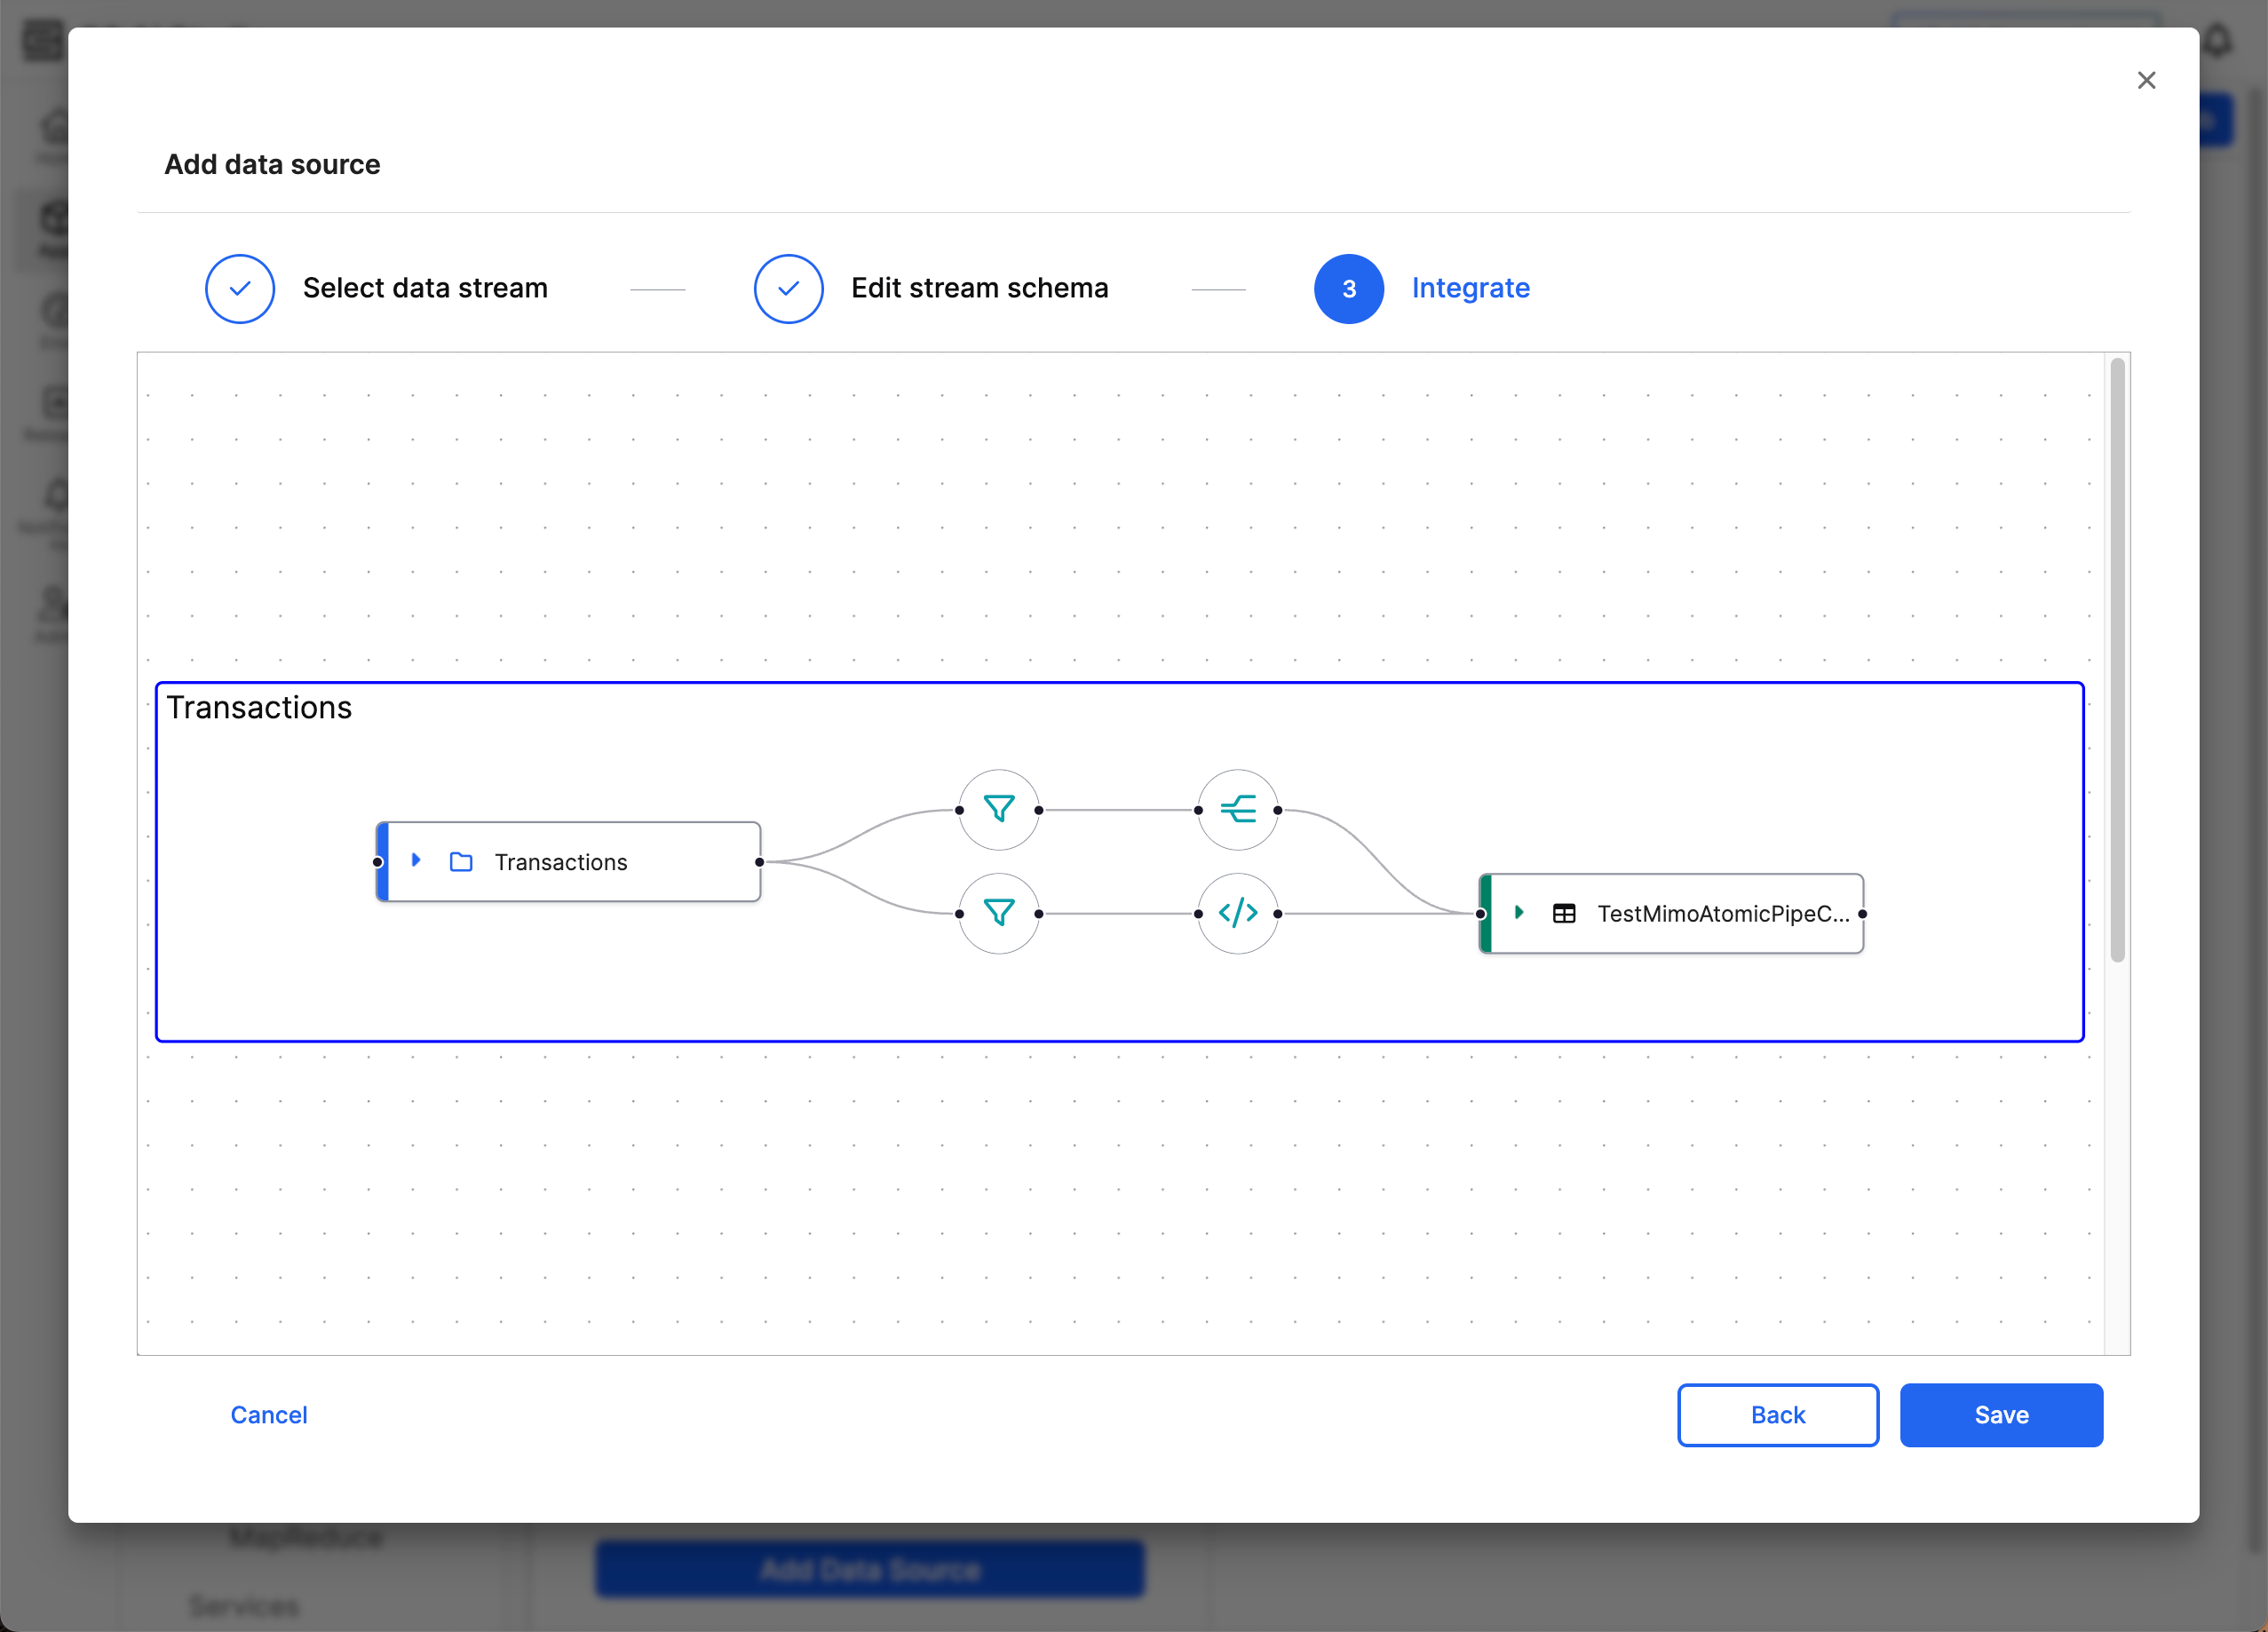
Task: Click the table icon in TestMimoAtomicPipeC node
Action: (x=1565, y=913)
